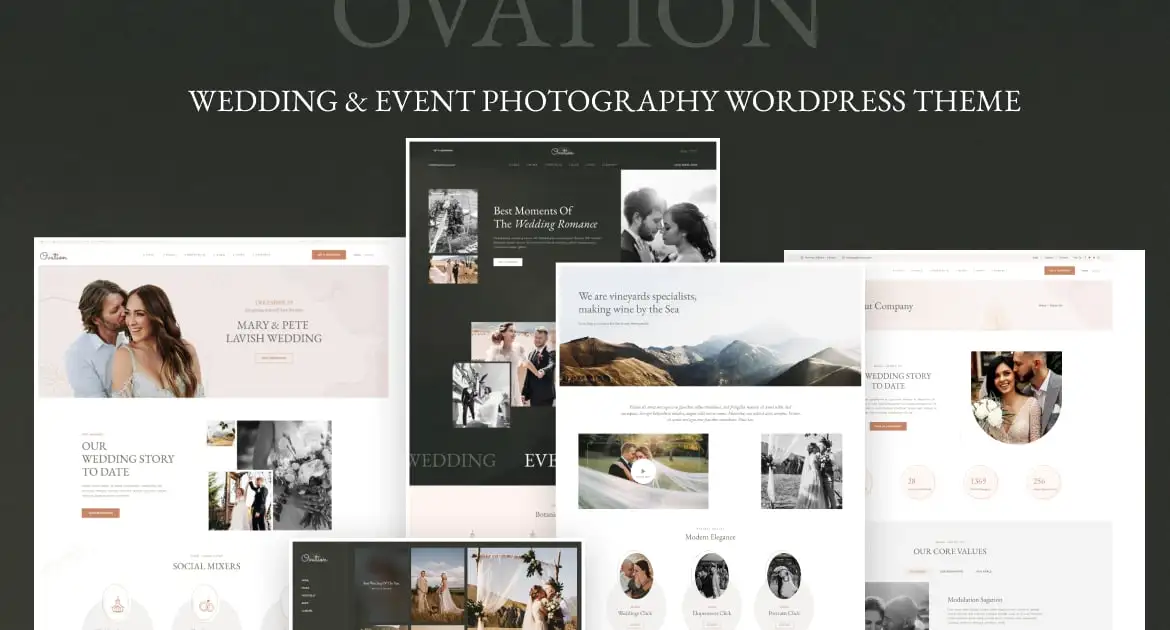This screenshot has height=630, width=1170.
Task: Select 'Best Moments Of The Wedding Romance' heading
Action: coord(545,217)
